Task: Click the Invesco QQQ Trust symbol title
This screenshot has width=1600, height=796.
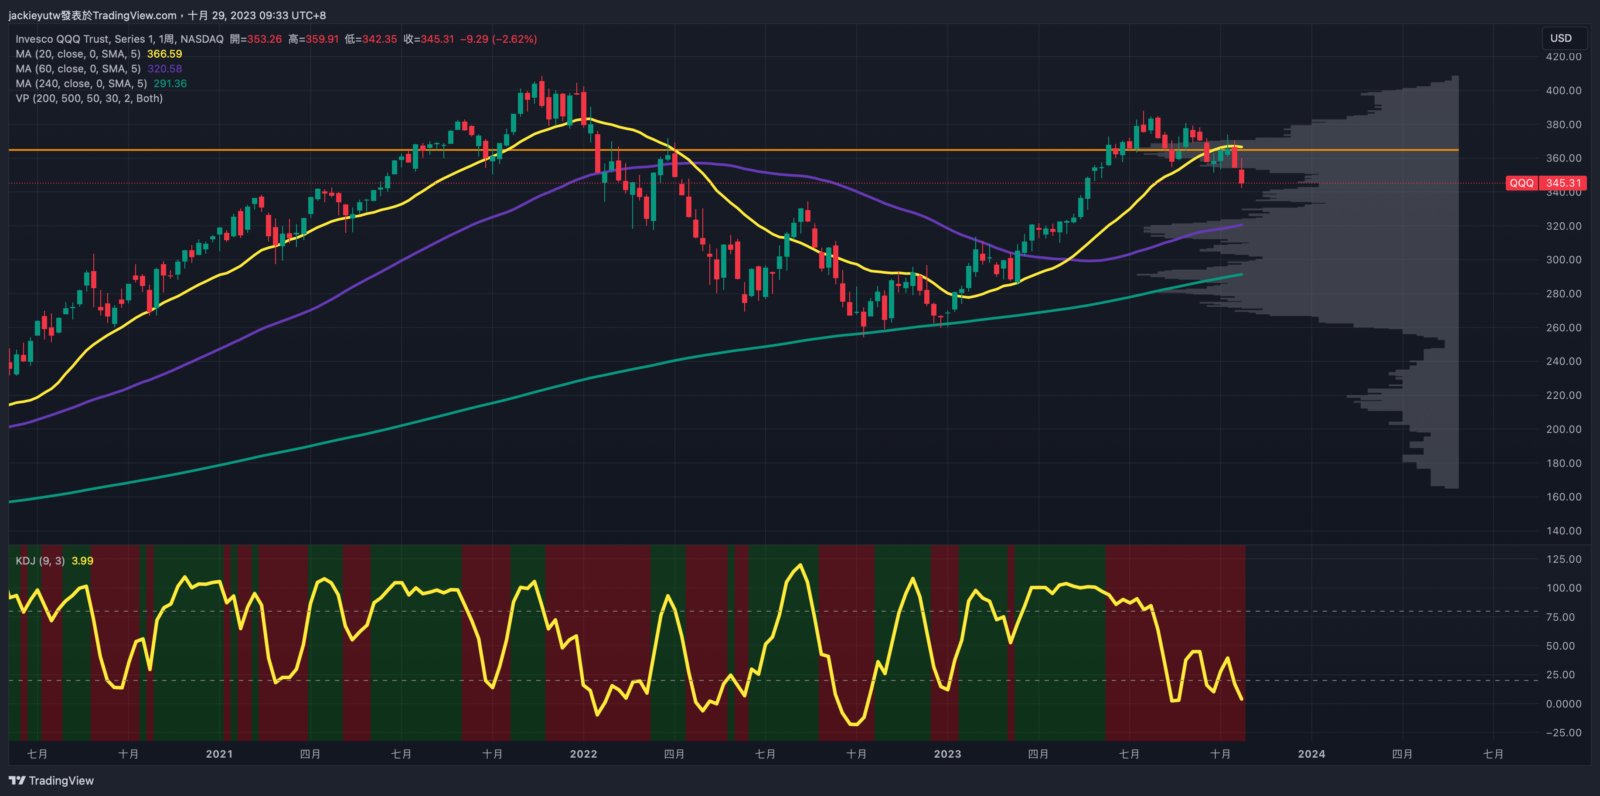Action: pyautogui.click(x=119, y=39)
